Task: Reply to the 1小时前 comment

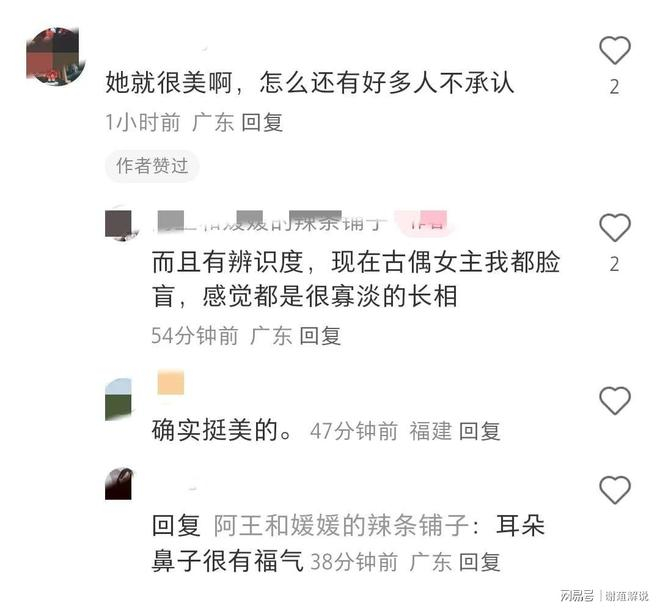Action: (x=261, y=123)
